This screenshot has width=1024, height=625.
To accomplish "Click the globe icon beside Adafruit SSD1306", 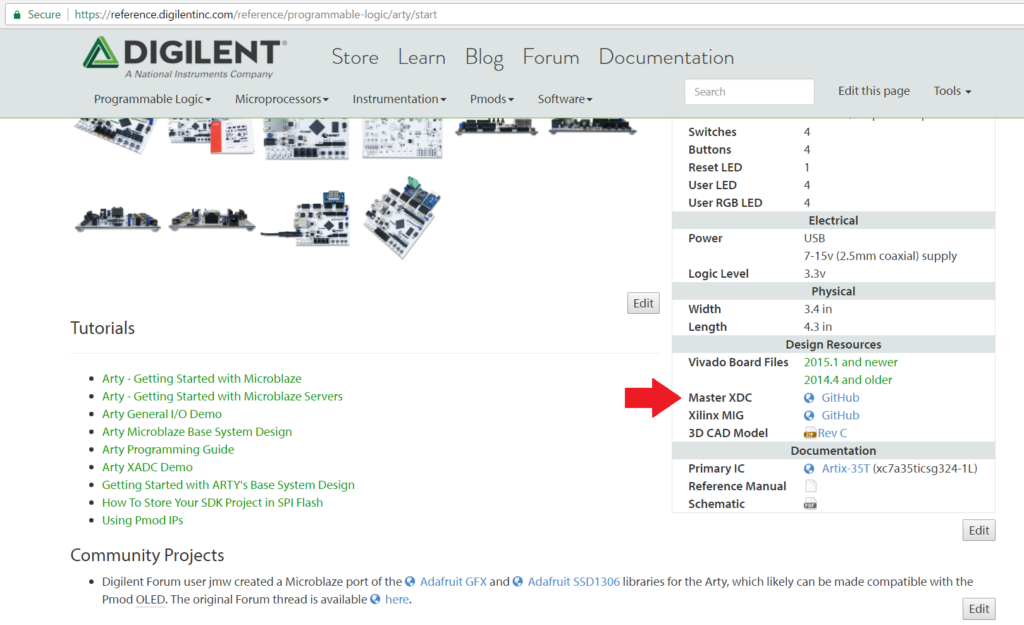I will [x=518, y=581].
